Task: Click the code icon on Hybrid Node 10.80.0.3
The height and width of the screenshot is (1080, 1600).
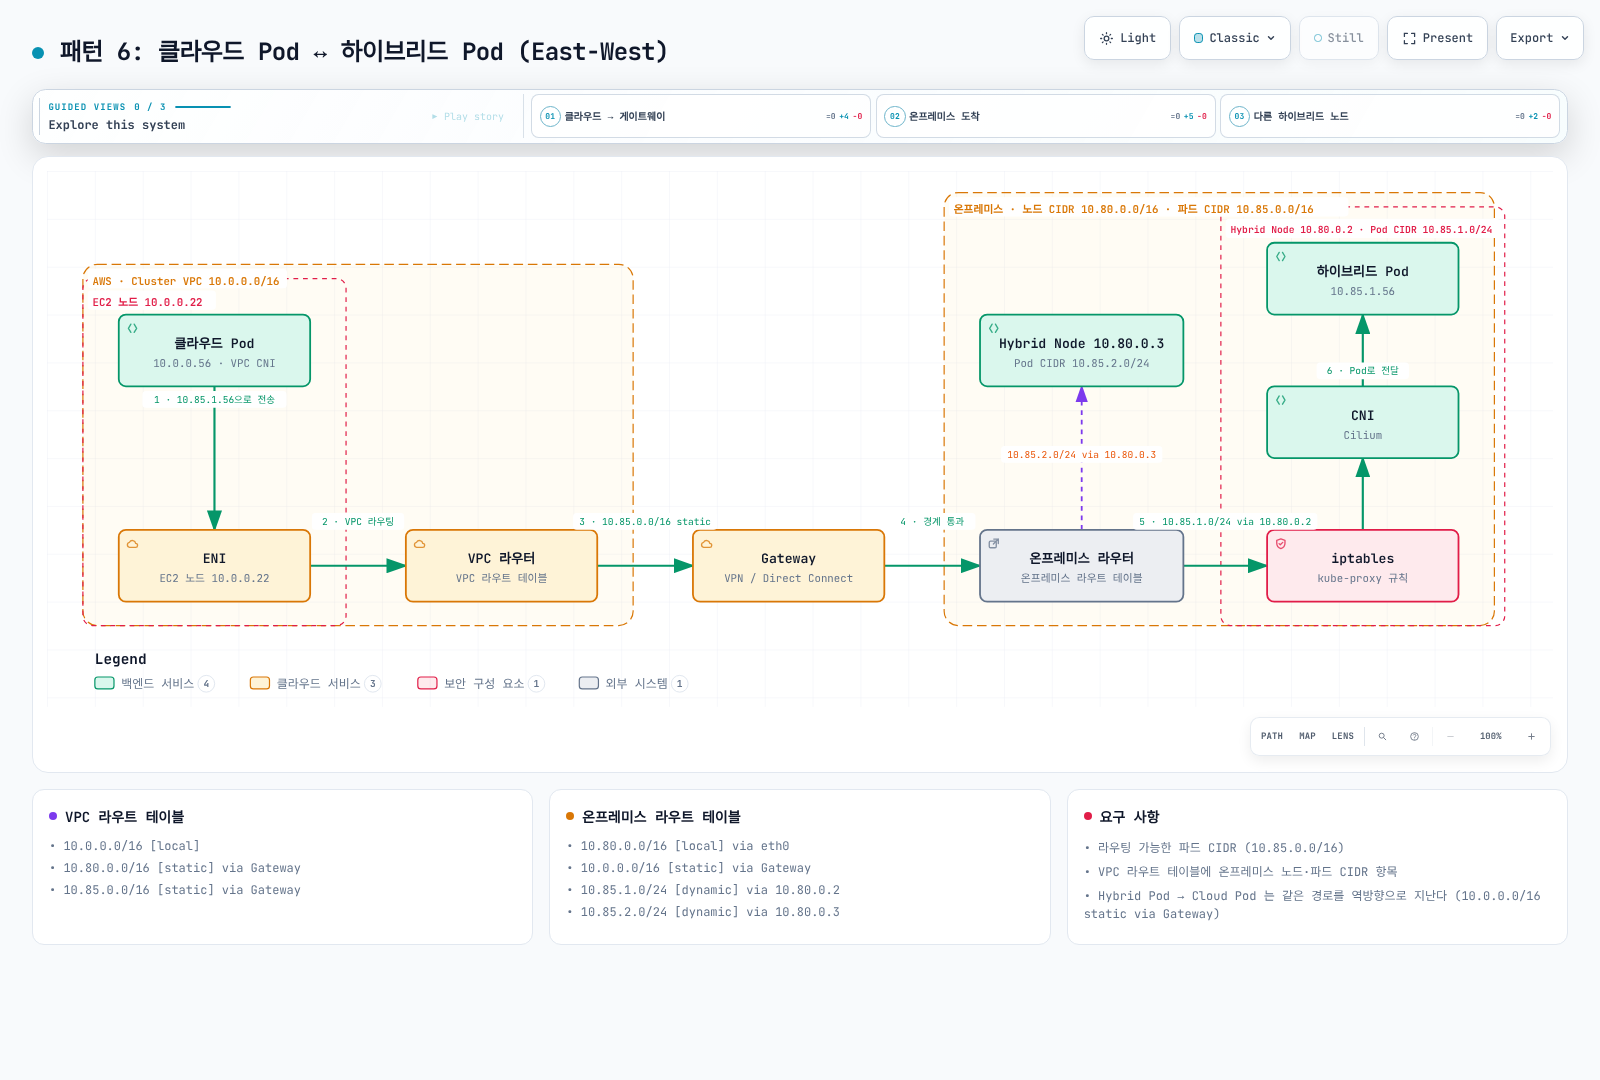Action: [x=994, y=328]
